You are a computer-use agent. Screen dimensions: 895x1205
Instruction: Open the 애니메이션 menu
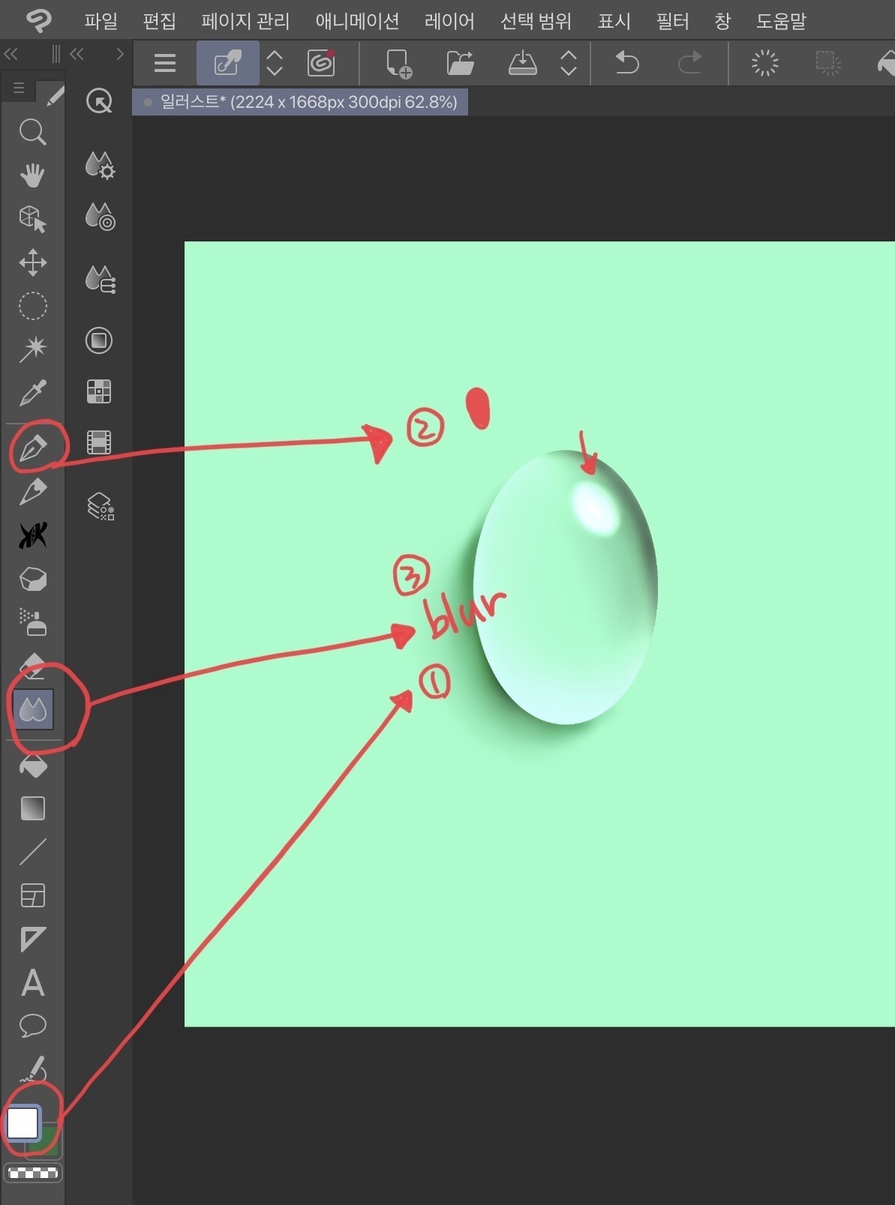point(357,21)
